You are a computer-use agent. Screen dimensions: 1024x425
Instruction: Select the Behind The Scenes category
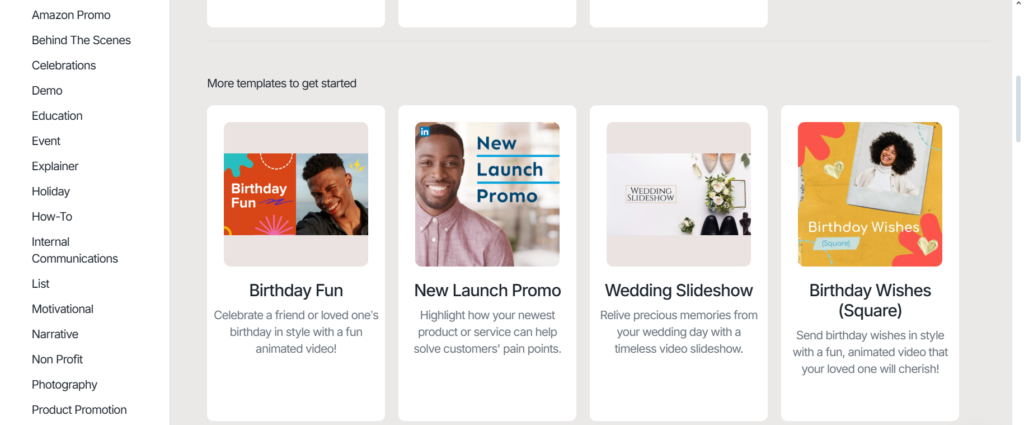(x=81, y=40)
